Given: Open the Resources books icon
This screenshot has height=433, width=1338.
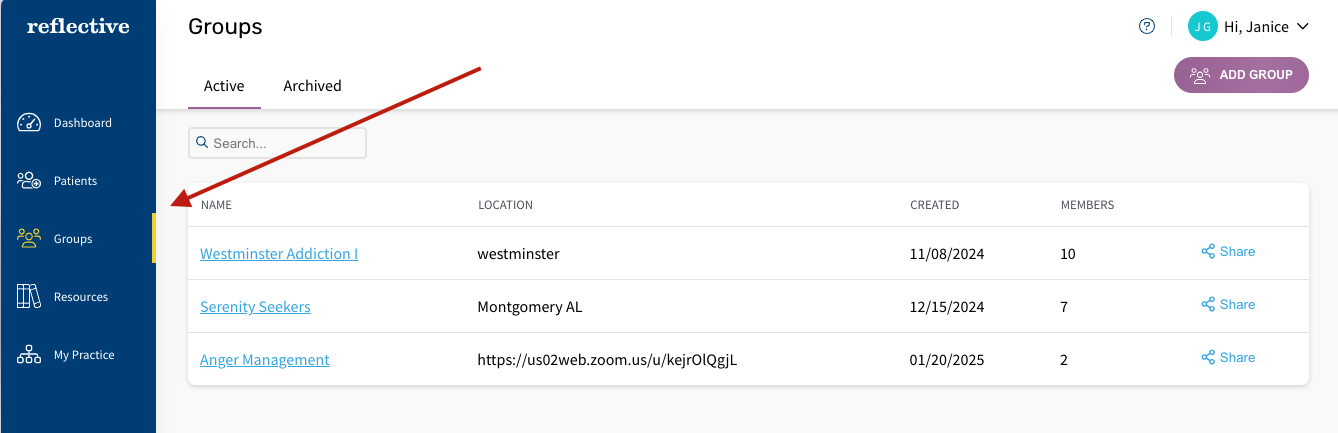Looking at the screenshot, I should pyautogui.click(x=29, y=297).
